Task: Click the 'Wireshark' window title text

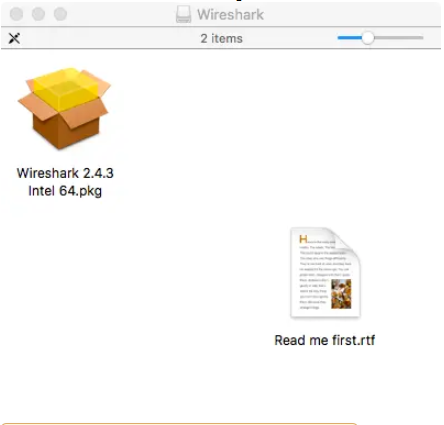Action: [x=230, y=14]
